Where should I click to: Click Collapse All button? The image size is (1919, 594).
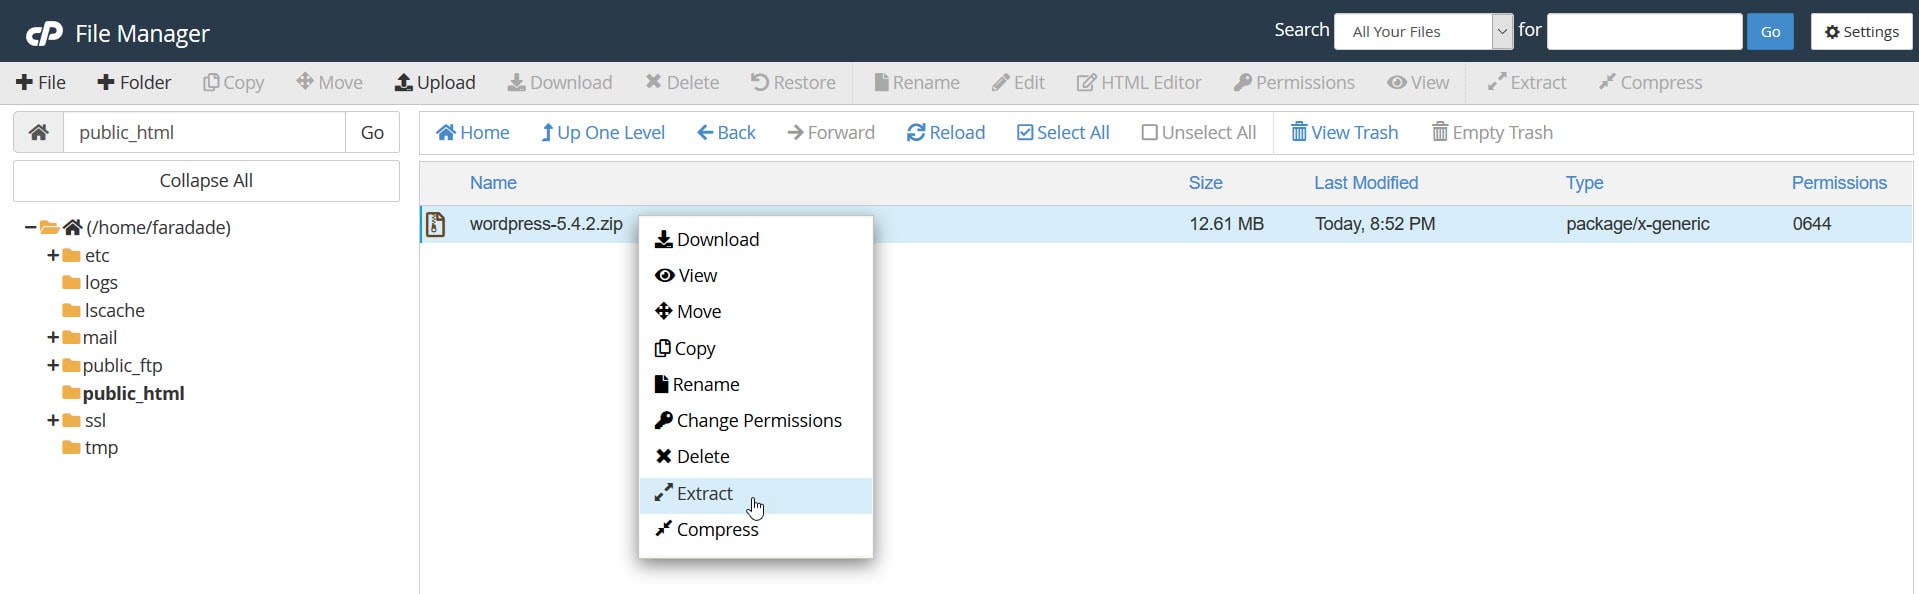point(206,181)
